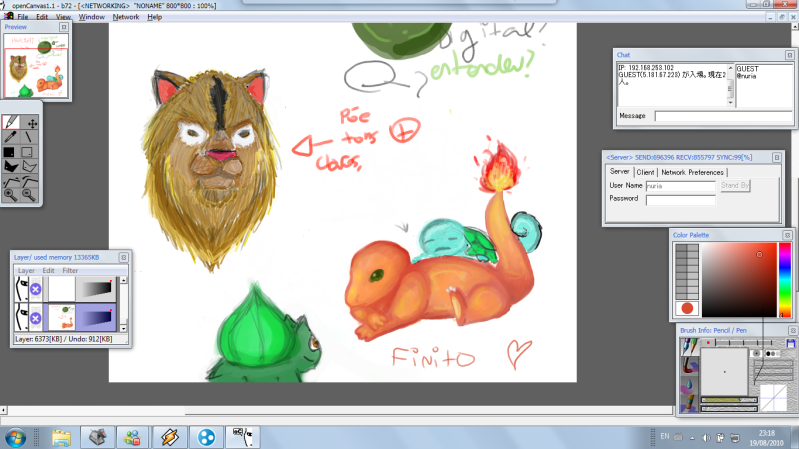Open the Help menu

point(154,17)
